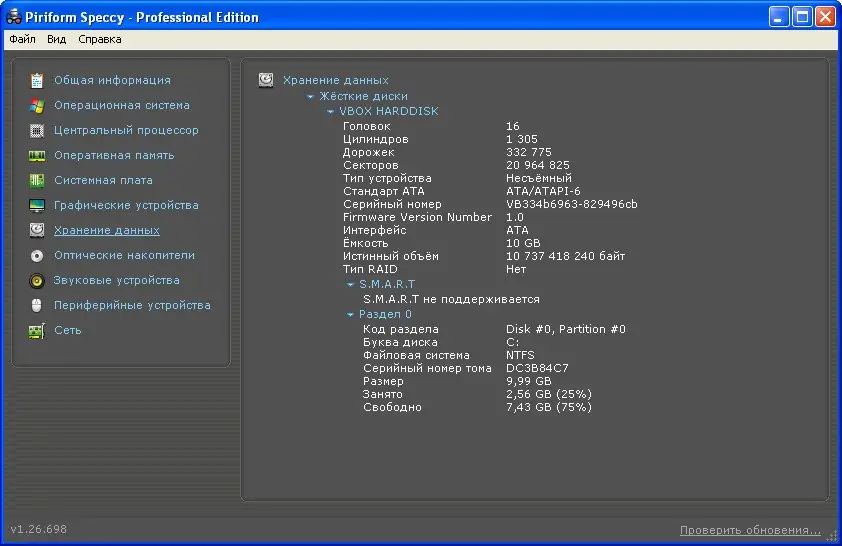Open Графические устройства section
842x546 pixels.
click(x=126, y=205)
